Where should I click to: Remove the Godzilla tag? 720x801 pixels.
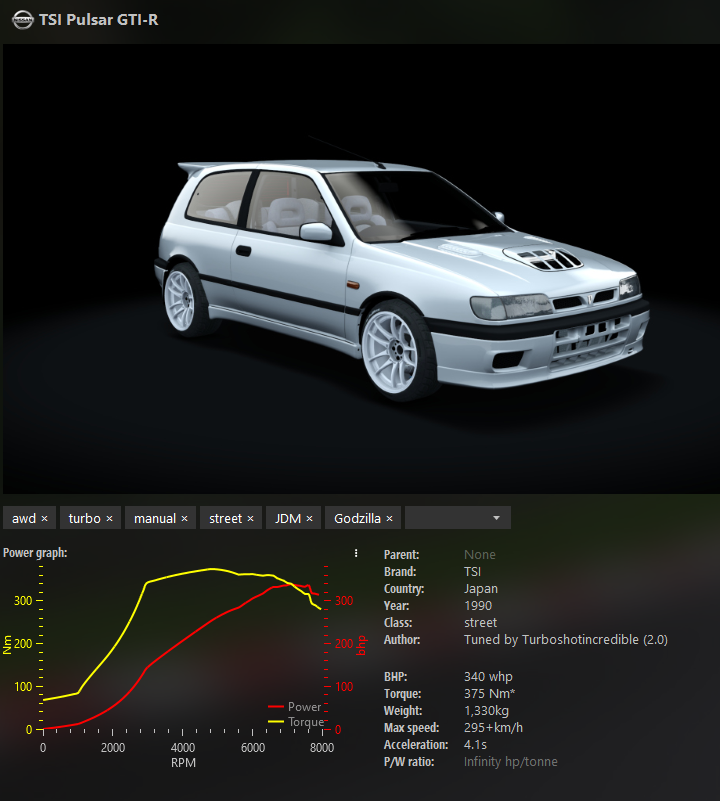(x=389, y=519)
